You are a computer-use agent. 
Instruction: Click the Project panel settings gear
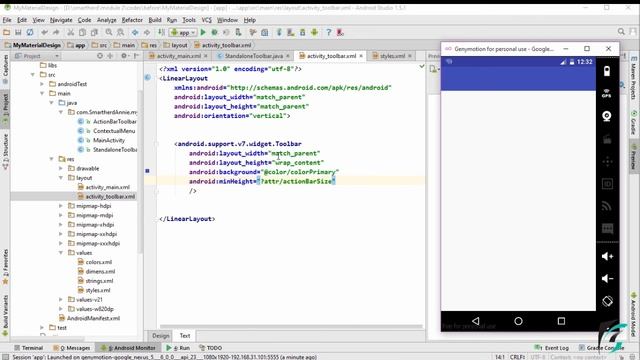(124, 56)
